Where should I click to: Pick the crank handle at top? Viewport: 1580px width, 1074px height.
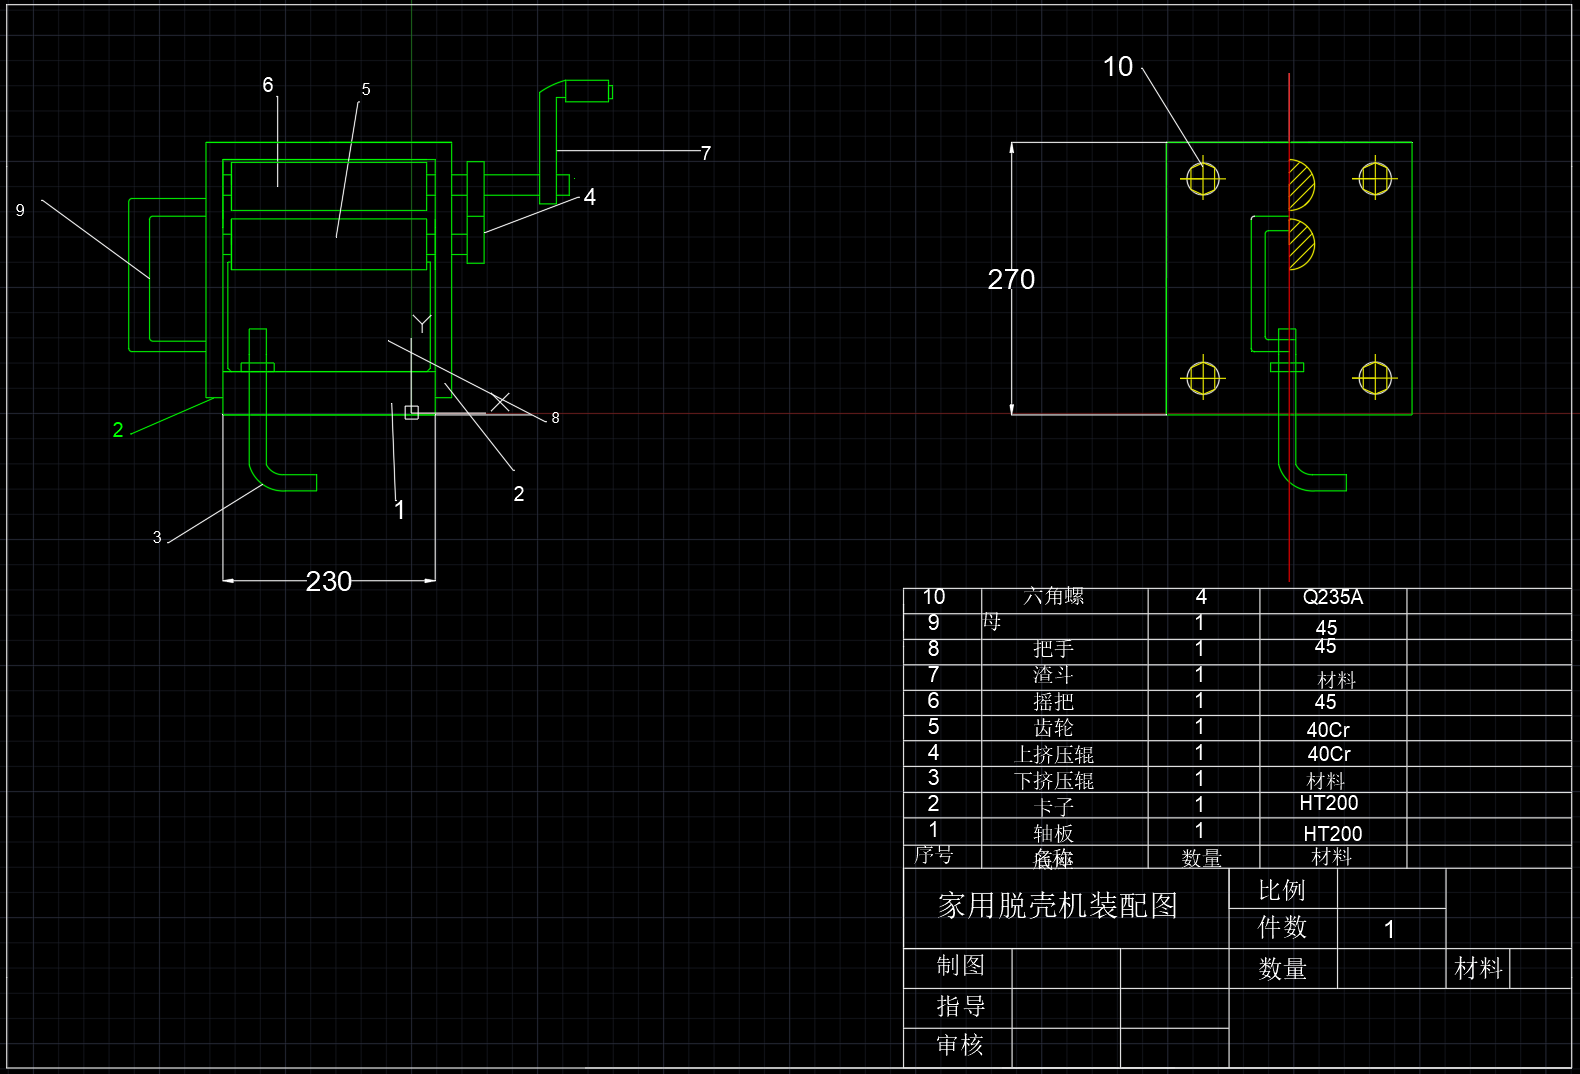pos(574,93)
